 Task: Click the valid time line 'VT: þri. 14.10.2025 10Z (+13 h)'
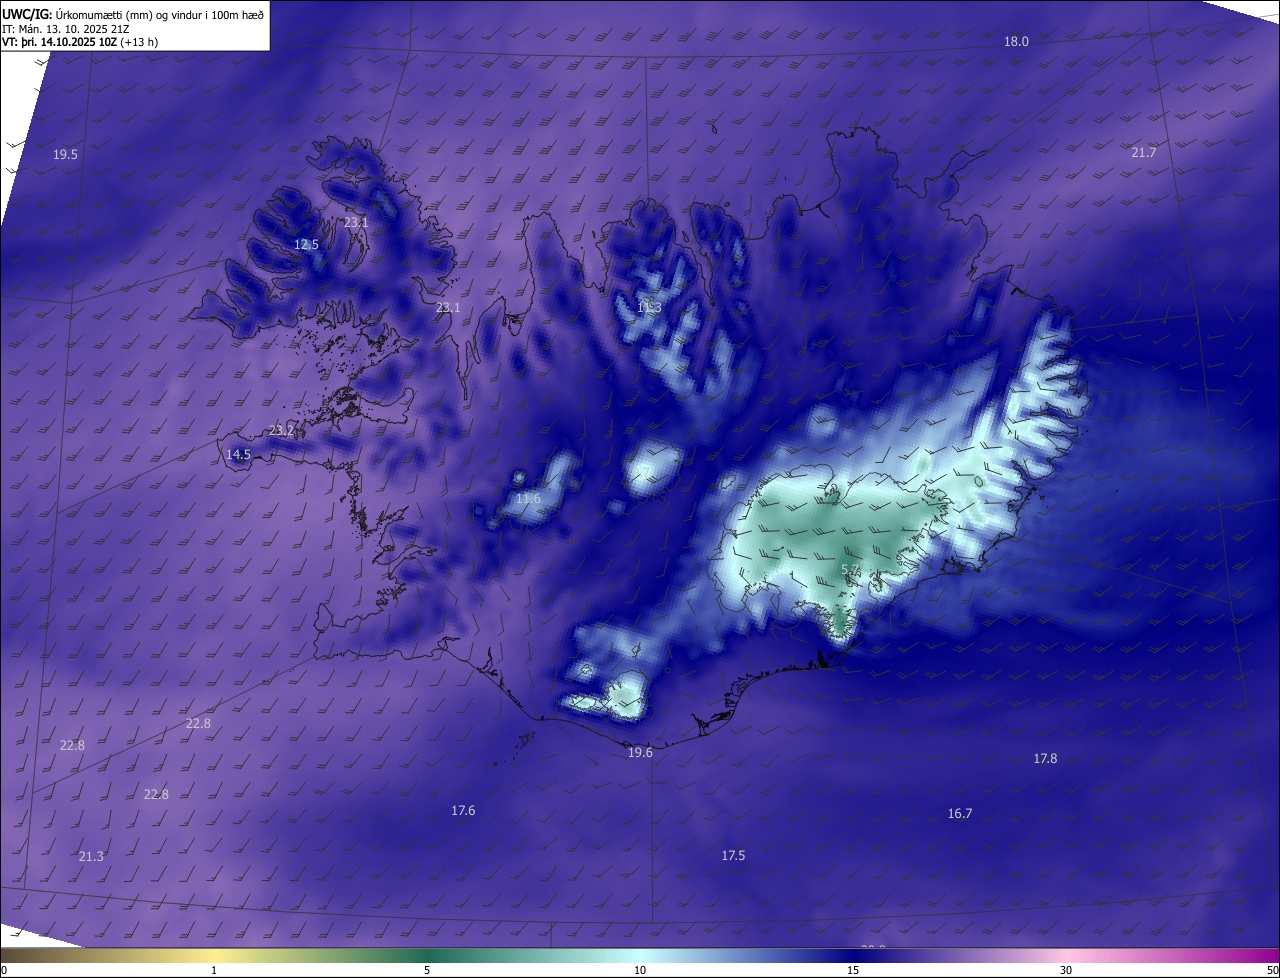click(x=80, y=42)
